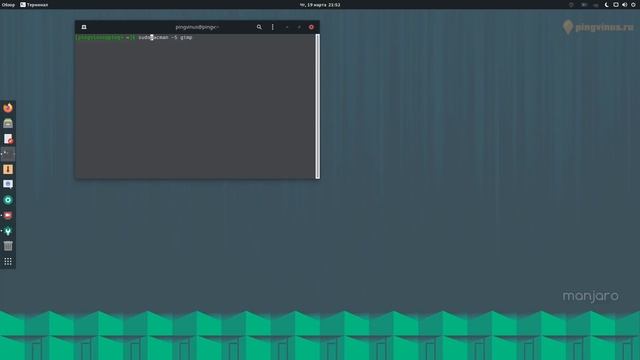Screen dimensions: 640x360
Task: Close the terminal with the red button
Action: coord(311,27)
